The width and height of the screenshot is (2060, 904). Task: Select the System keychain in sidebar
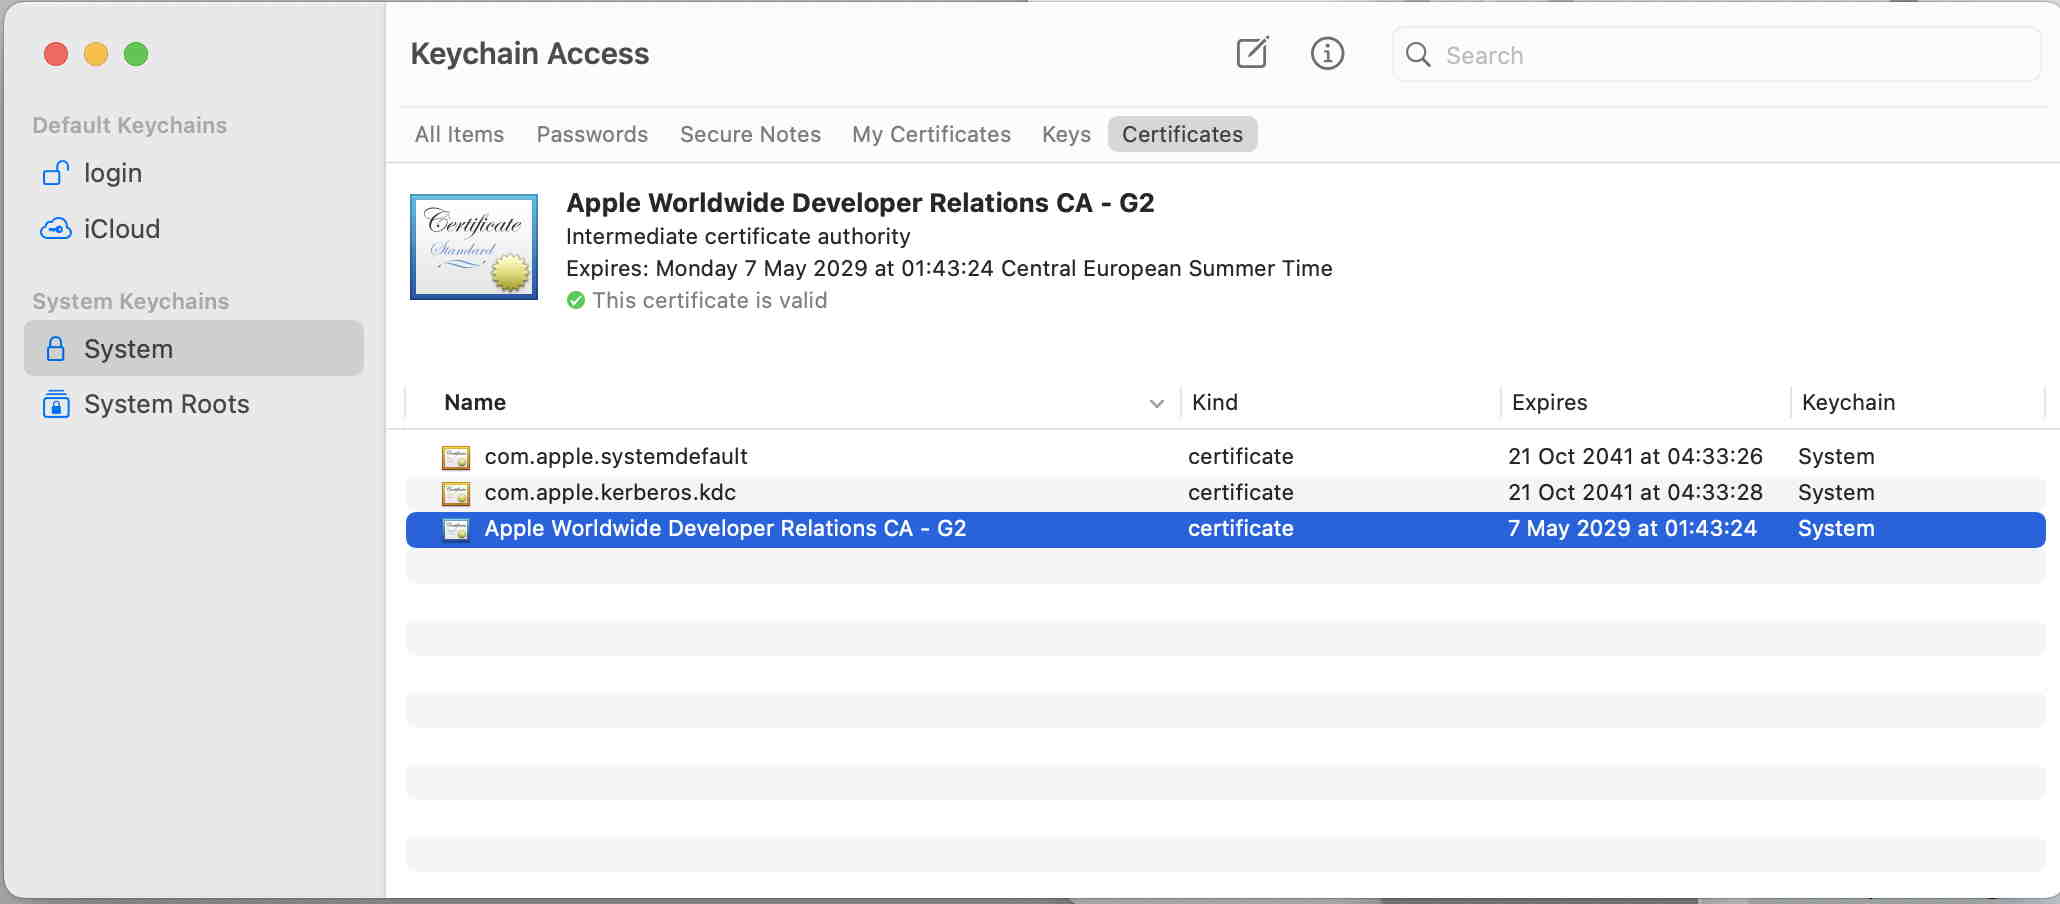tap(128, 349)
